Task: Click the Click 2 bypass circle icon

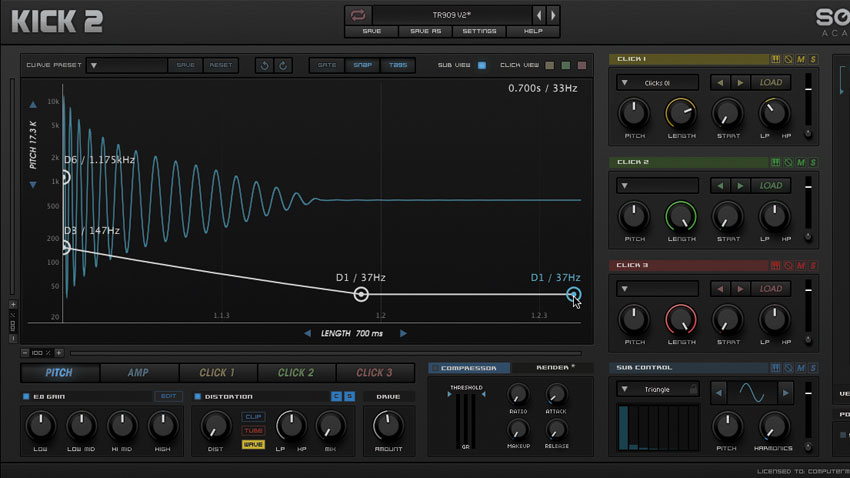Action: (788, 162)
